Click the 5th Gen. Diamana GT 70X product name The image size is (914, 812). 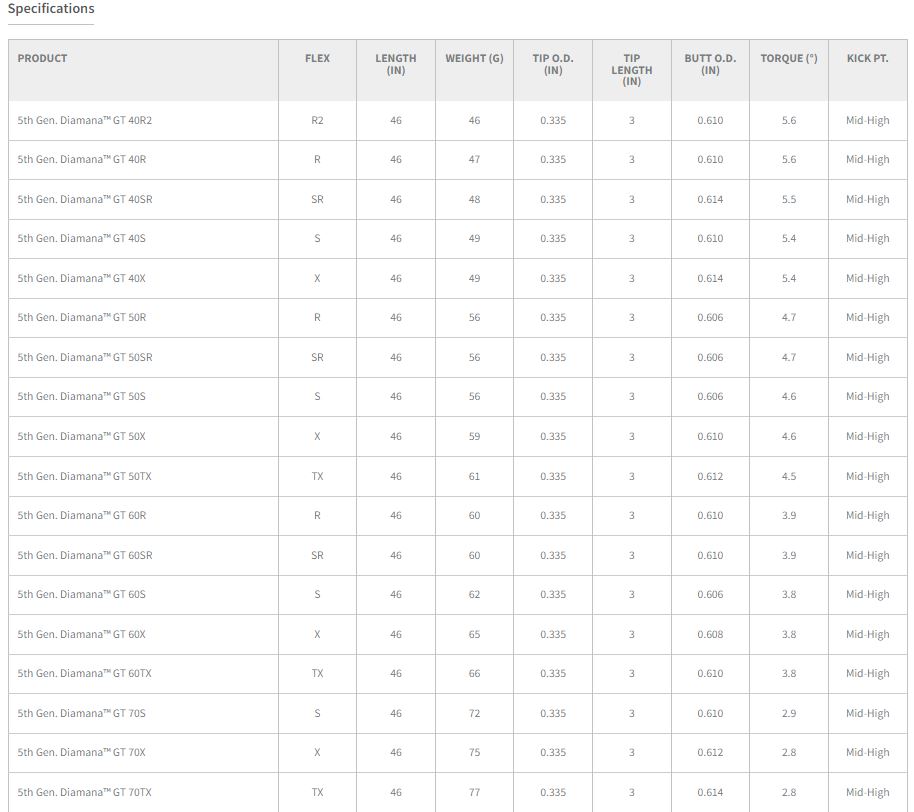(x=81, y=752)
